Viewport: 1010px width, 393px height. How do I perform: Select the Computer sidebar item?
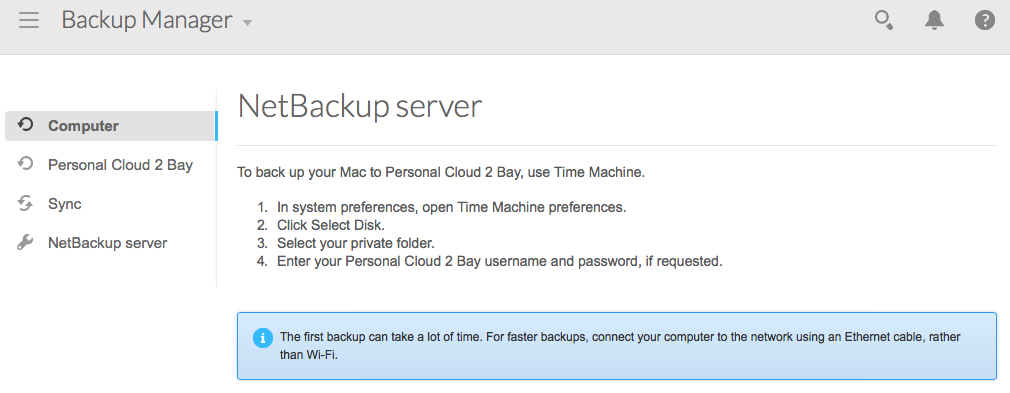[111, 126]
